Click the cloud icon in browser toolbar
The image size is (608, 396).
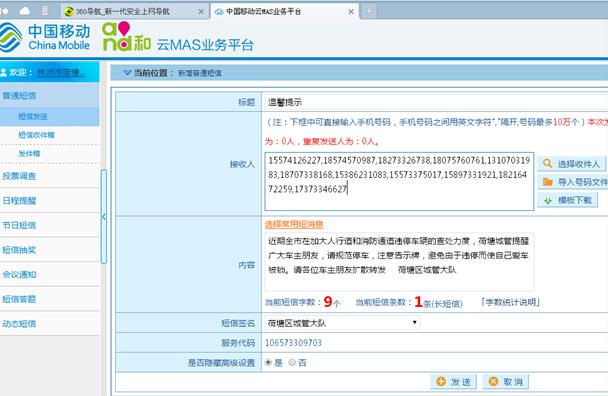(24, 11)
